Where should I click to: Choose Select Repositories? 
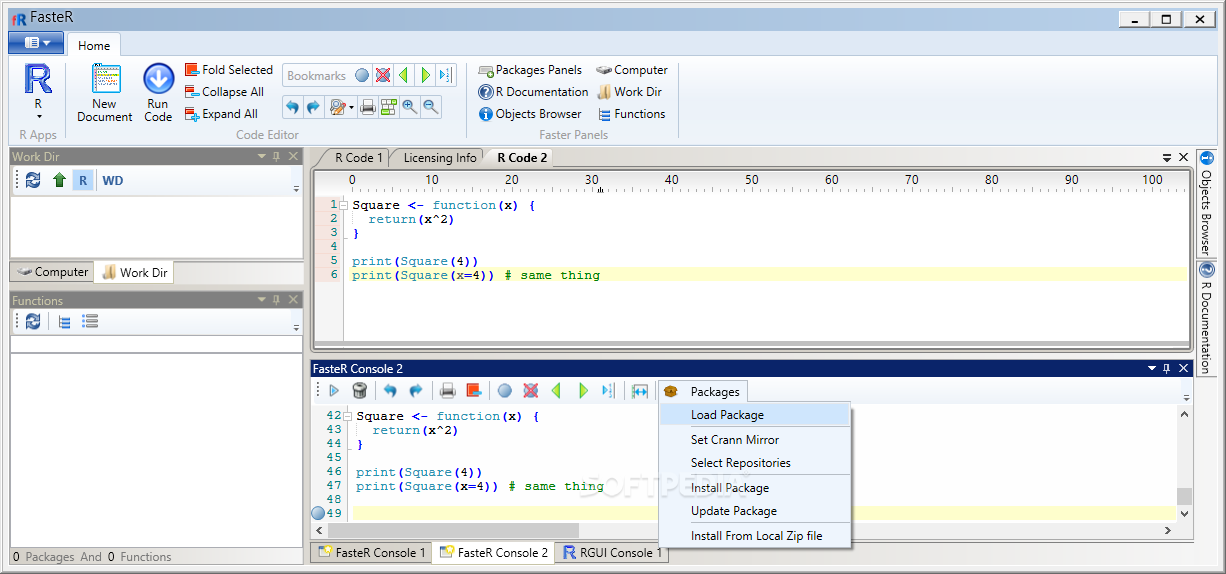coord(755,463)
